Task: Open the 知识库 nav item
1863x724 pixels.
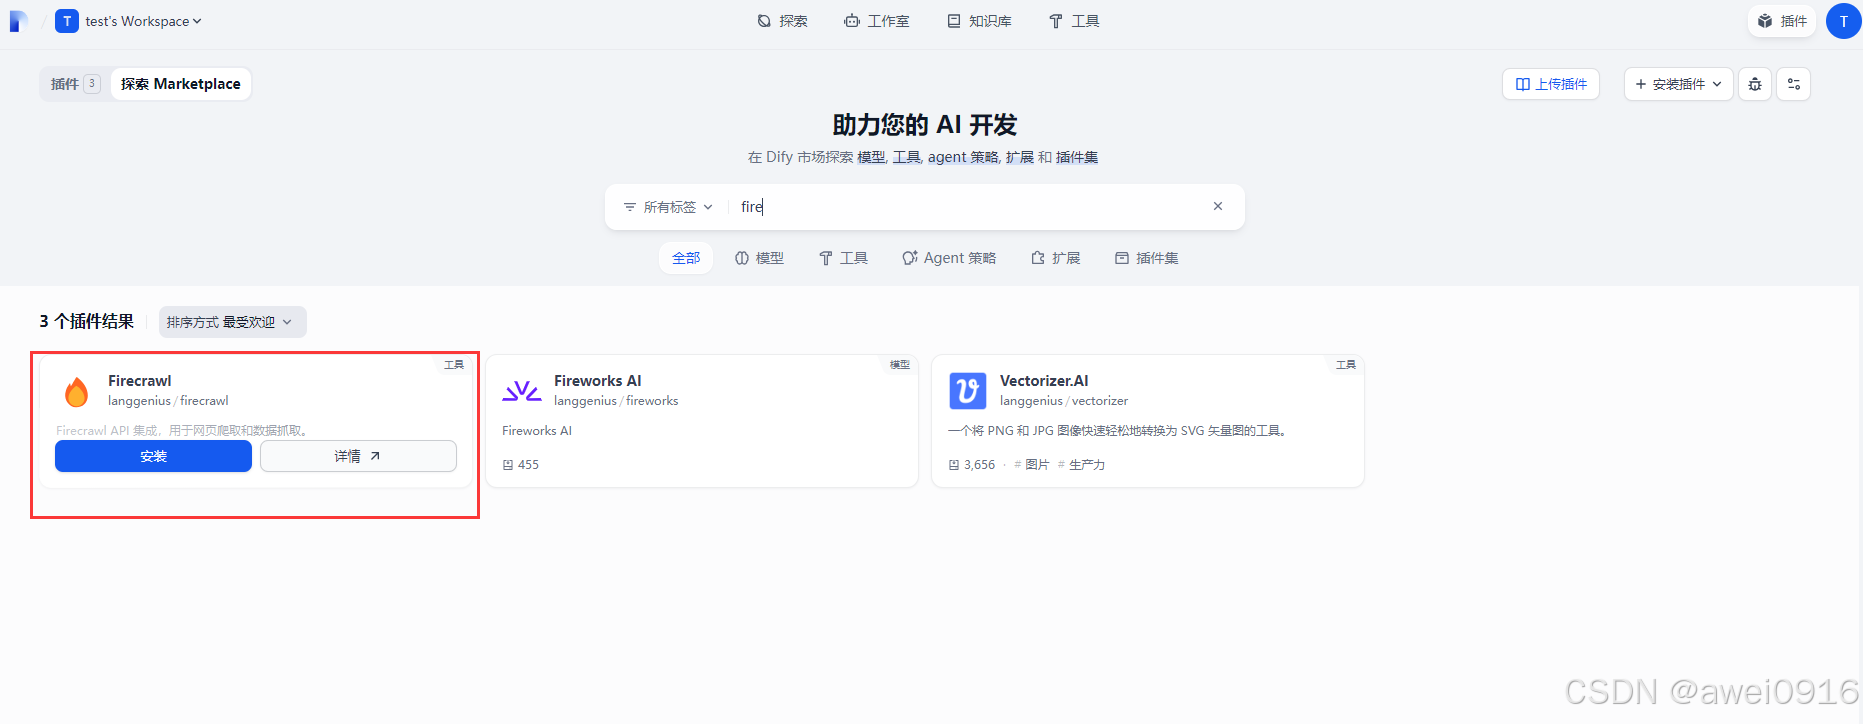Action: tap(979, 21)
